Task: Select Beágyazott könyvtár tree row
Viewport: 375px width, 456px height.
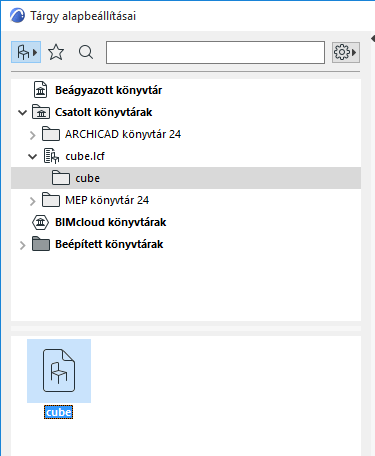Action: click(x=186, y=90)
